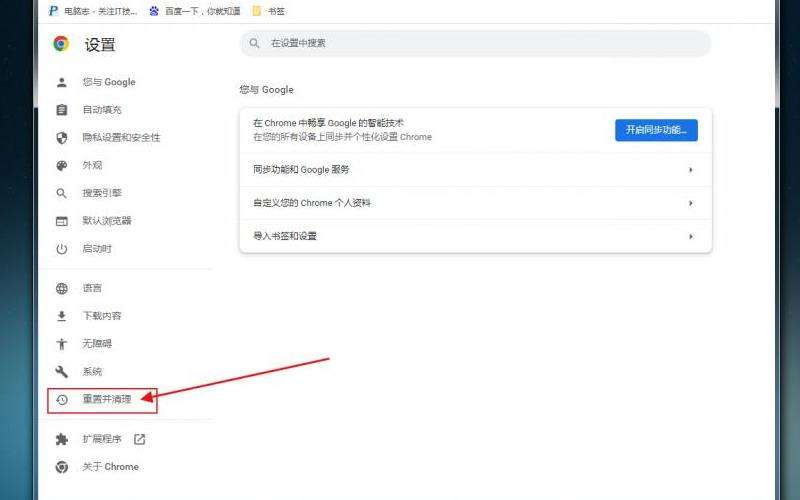The image size is (800, 500).
Task: Focus the 在设置中搜索 search field
Action: click(476, 43)
